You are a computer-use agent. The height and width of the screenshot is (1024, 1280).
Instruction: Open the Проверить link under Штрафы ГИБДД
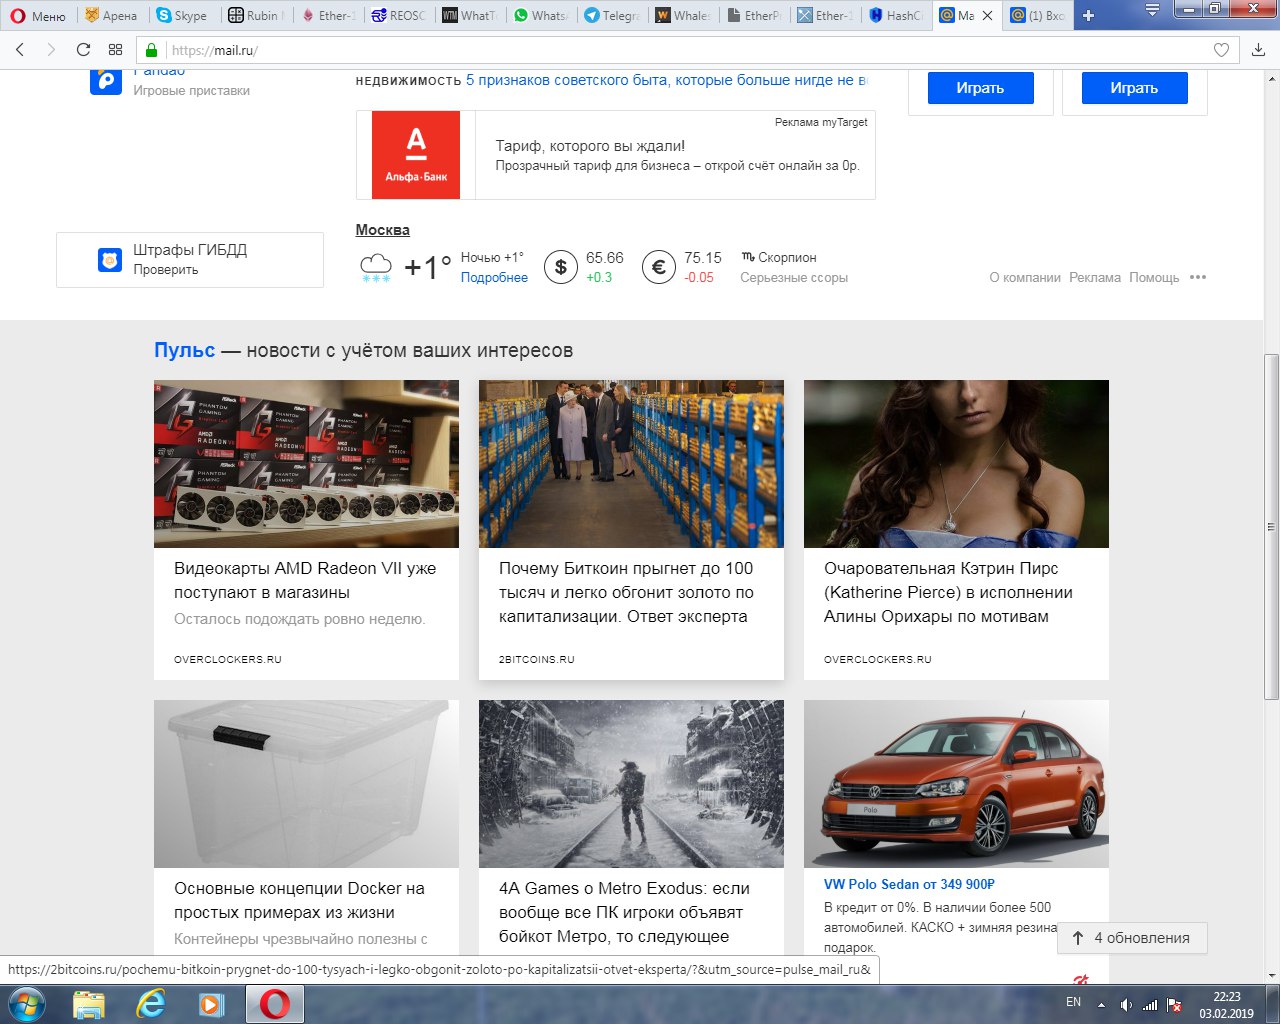tap(166, 270)
